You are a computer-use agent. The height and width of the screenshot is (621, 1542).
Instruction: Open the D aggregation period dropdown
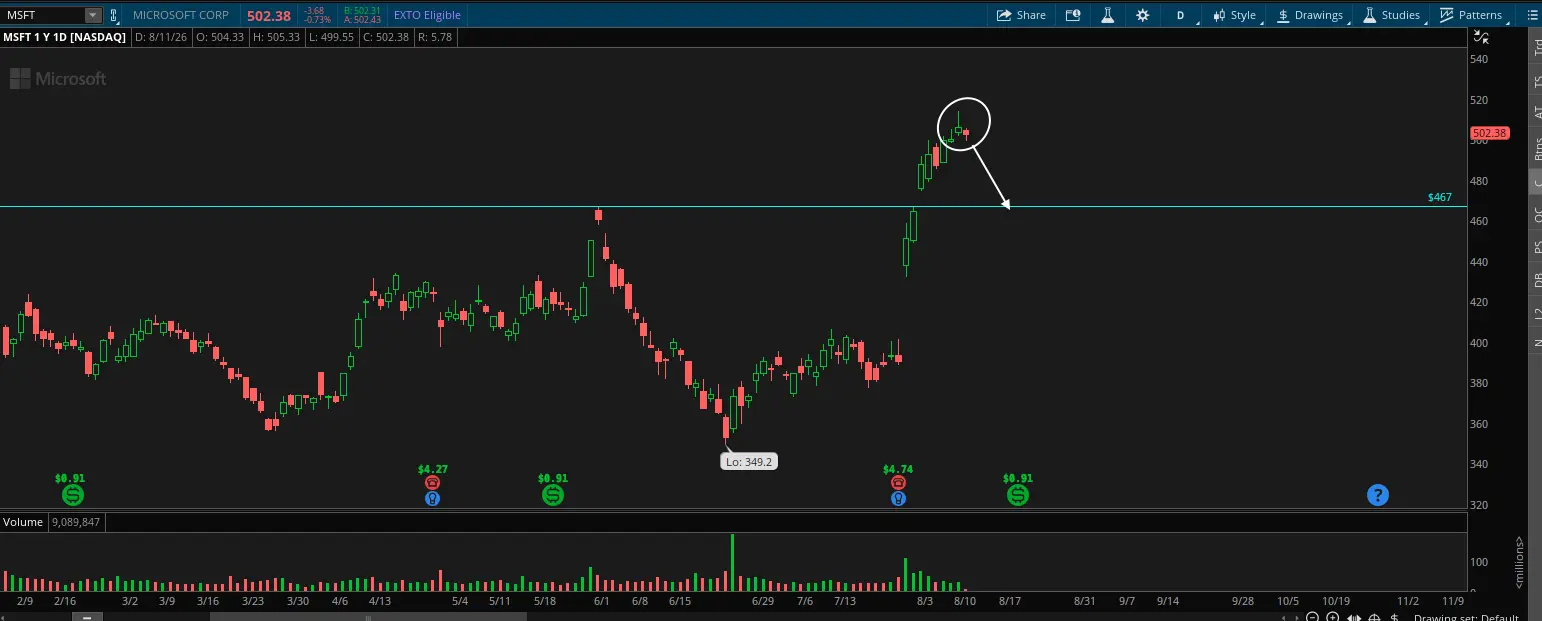pos(1180,15)
